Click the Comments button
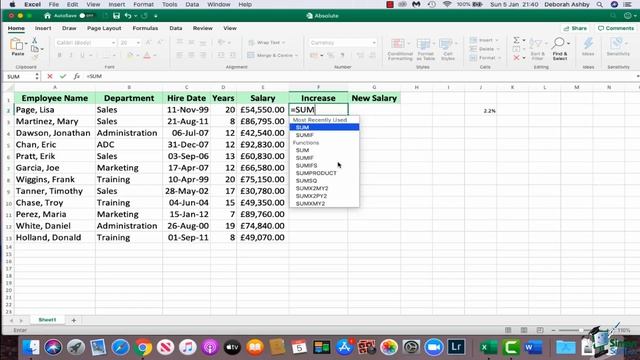640x360 pixels. [x=616, y=28]
